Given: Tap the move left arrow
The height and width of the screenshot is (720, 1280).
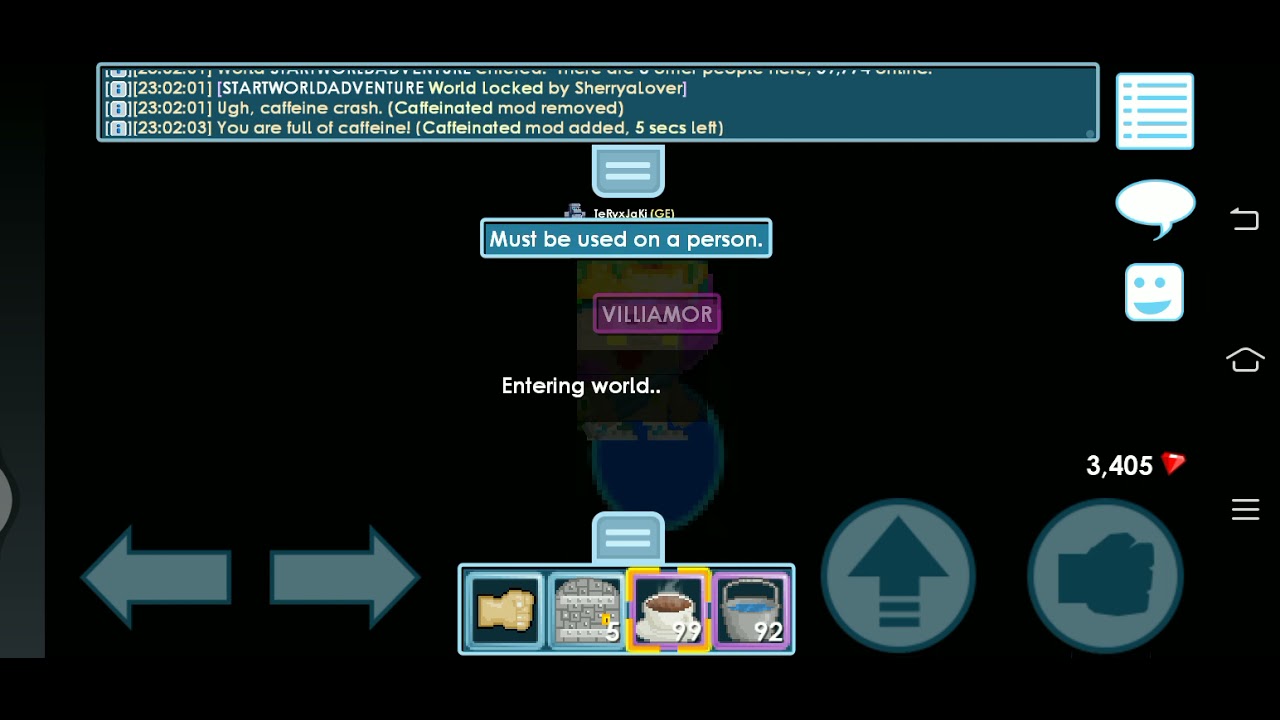Looking at the screenshot, I should (x=157, y=577).
